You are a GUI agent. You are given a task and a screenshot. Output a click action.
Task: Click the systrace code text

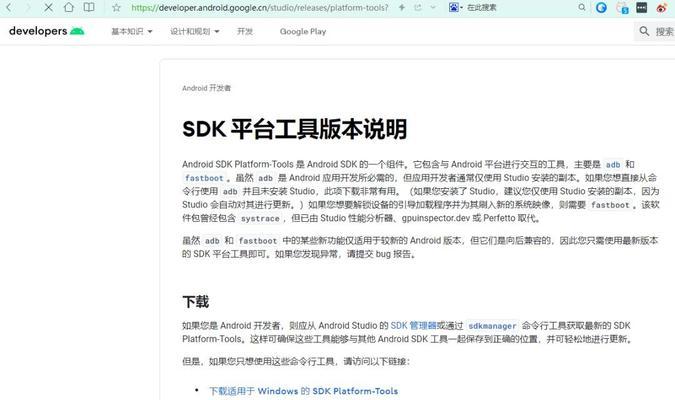point(260,219)
